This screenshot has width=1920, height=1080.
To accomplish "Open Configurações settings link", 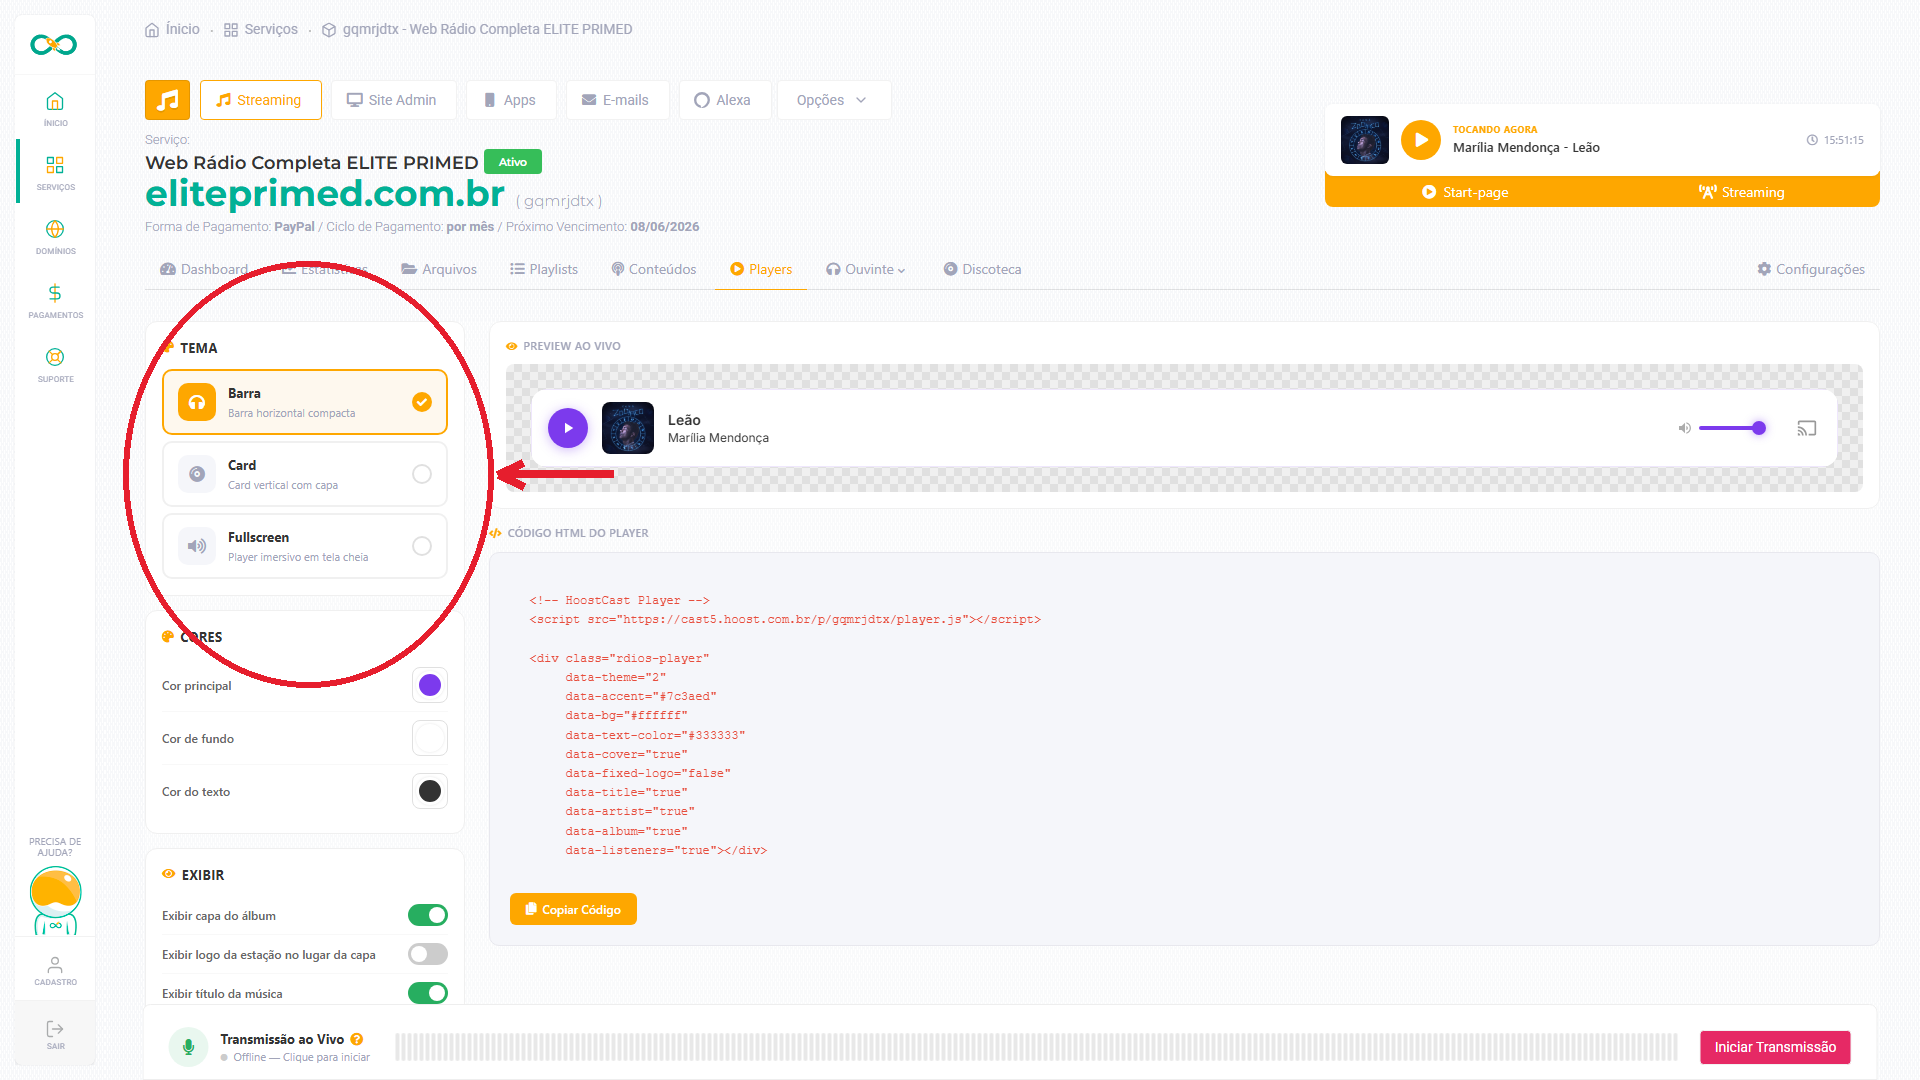I will [1811, 269].
